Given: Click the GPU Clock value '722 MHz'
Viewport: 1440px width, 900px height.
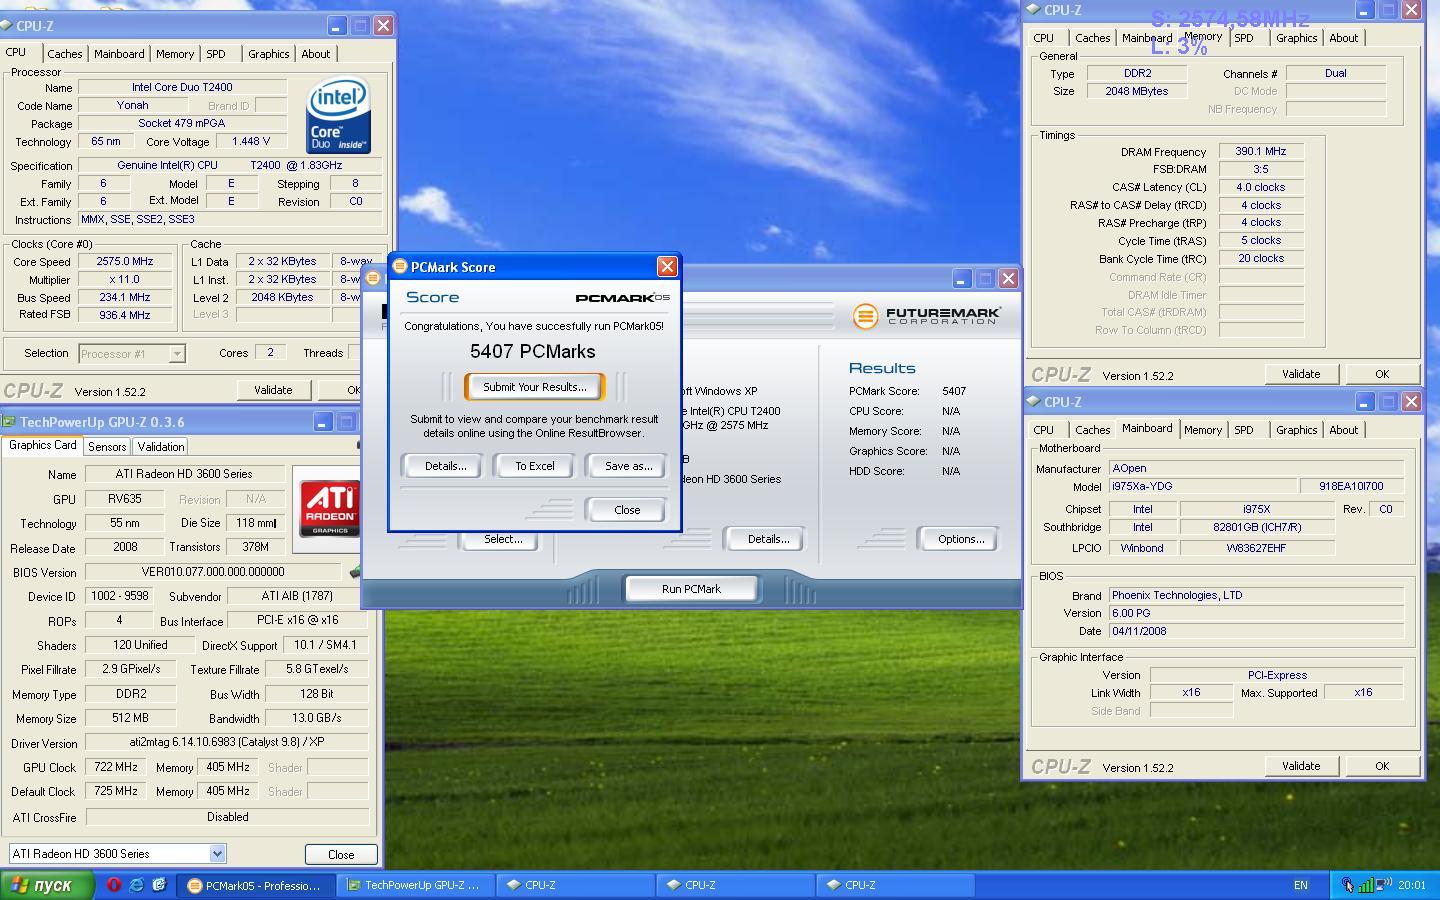Looking at the screenshot, I should click(116, 767).
